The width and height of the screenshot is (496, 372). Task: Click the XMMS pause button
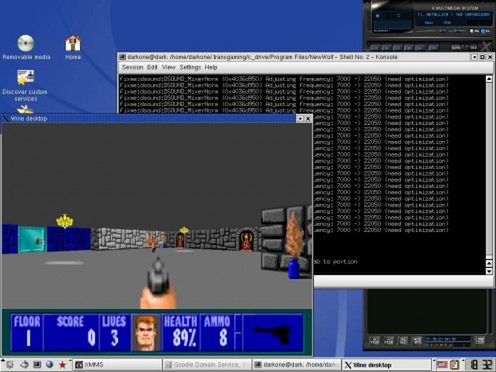point(396,47)
